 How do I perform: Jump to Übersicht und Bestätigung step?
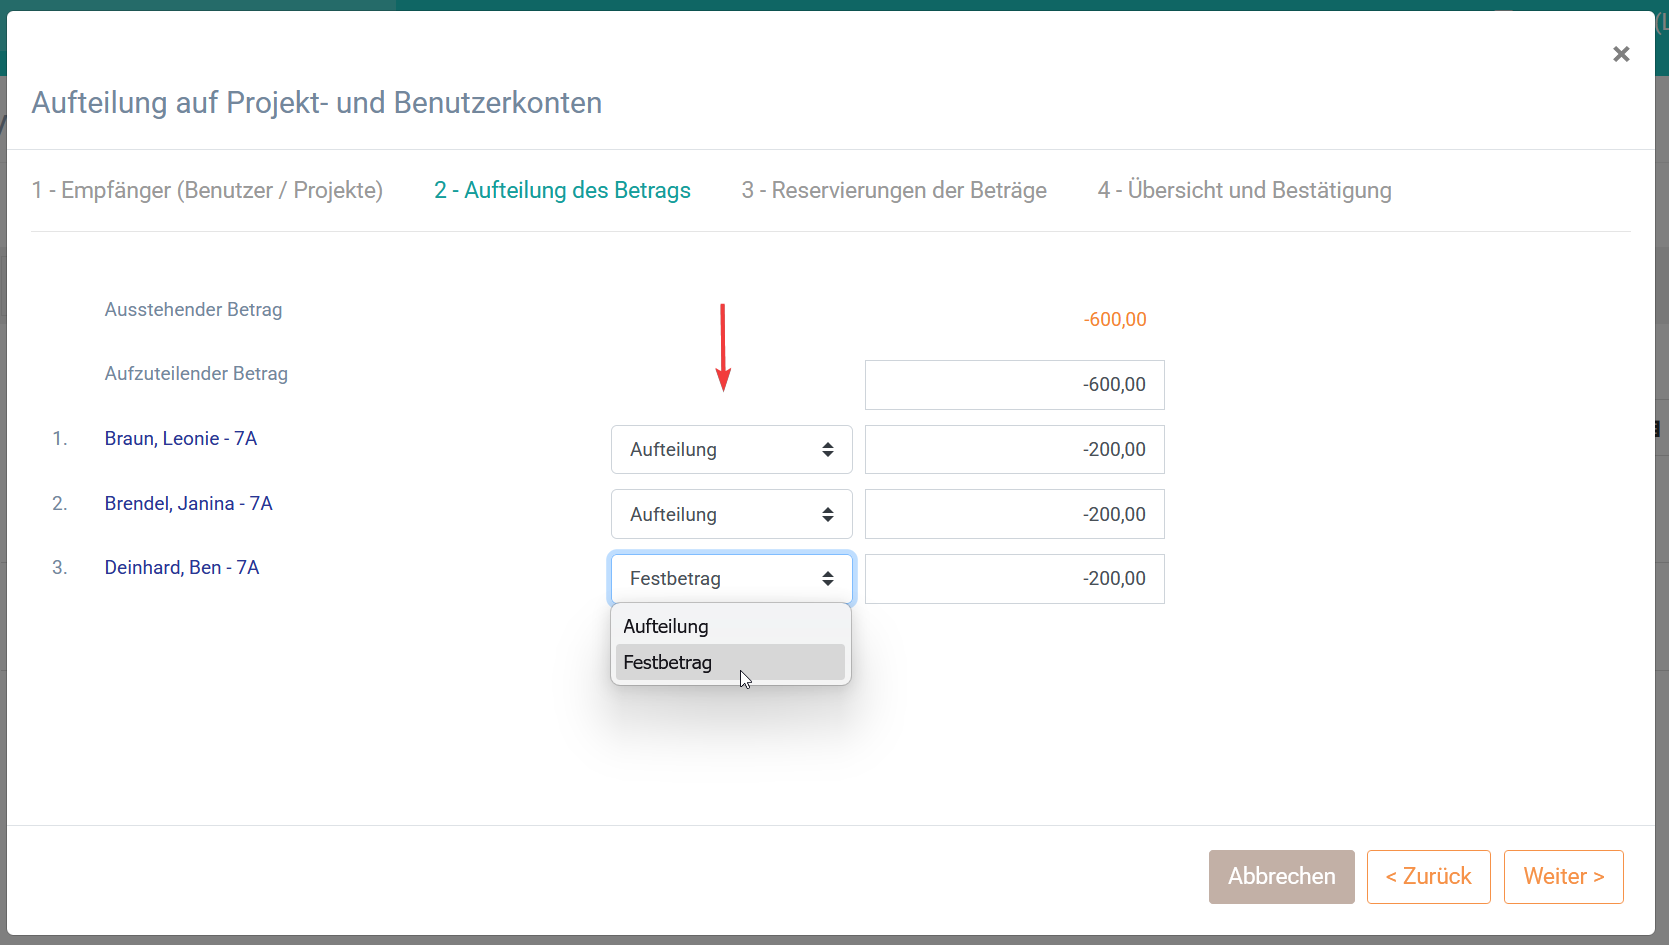tap(1244, 191)
